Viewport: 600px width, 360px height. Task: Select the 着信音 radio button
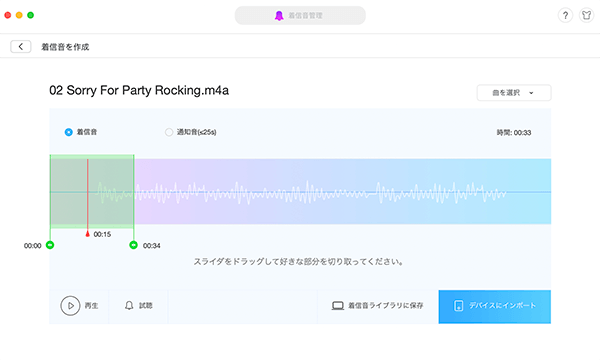click(x=68, y=132)
